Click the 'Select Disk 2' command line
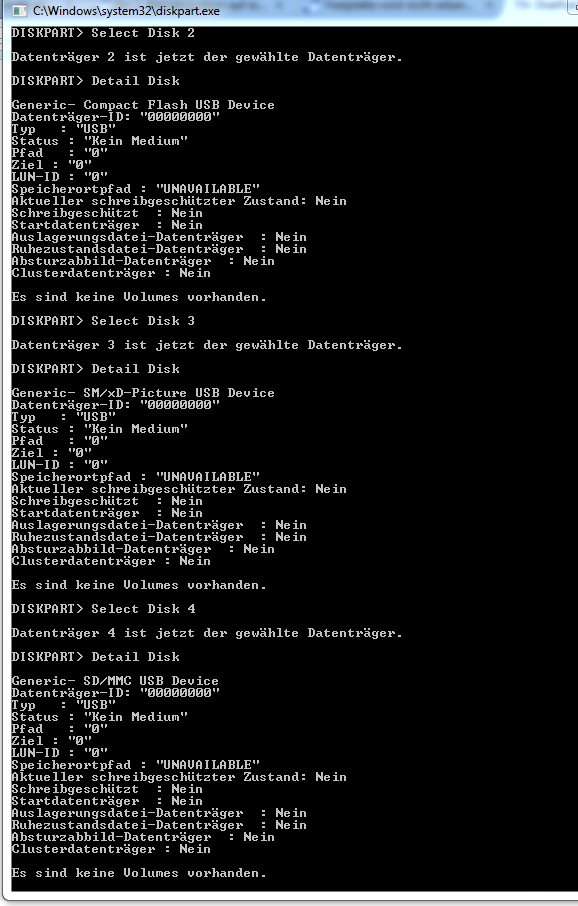 pyautogui.click(x=103, y=33)
